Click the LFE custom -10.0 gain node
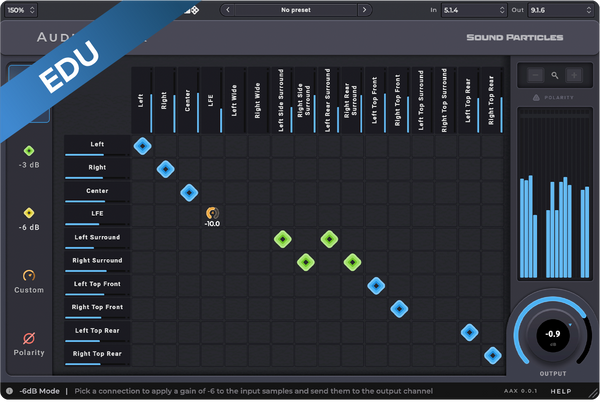Image resolution: width=600 pixels, height=417 pixels. point(212,217)
